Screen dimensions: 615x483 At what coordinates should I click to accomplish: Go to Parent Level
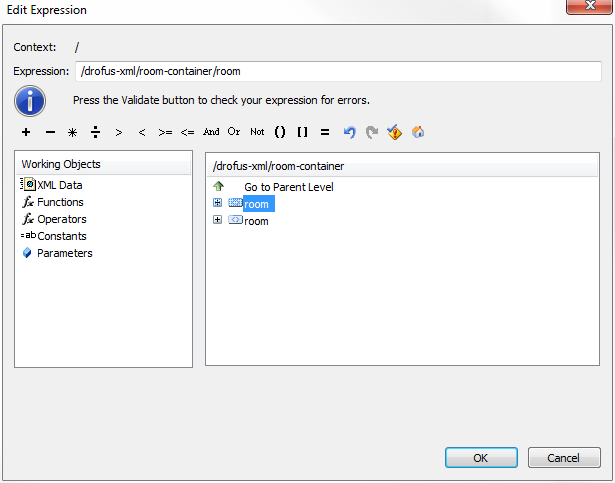pos(288,187)
